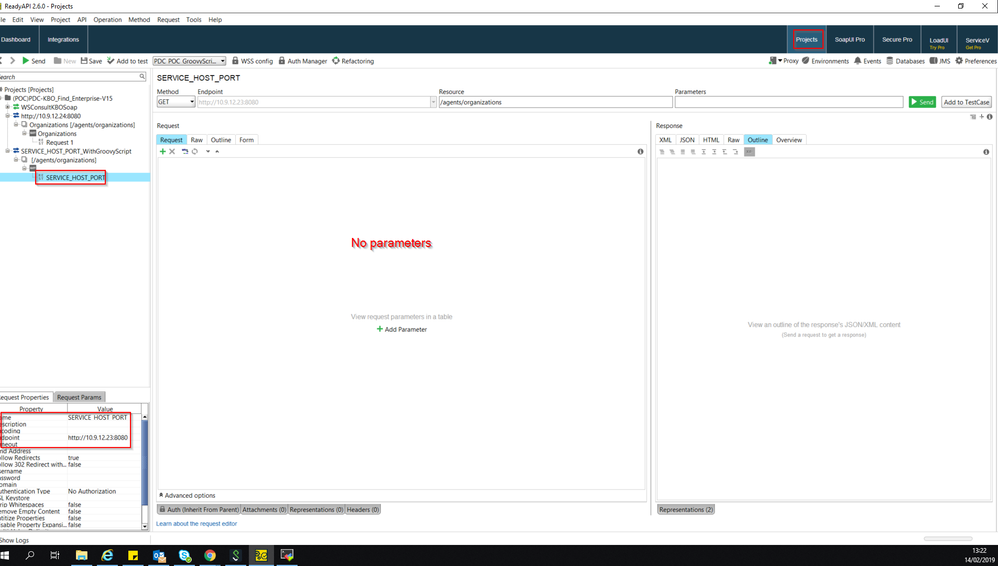Open the Auth Manager
Screen dimensions: 998x566
click(283, 61)
